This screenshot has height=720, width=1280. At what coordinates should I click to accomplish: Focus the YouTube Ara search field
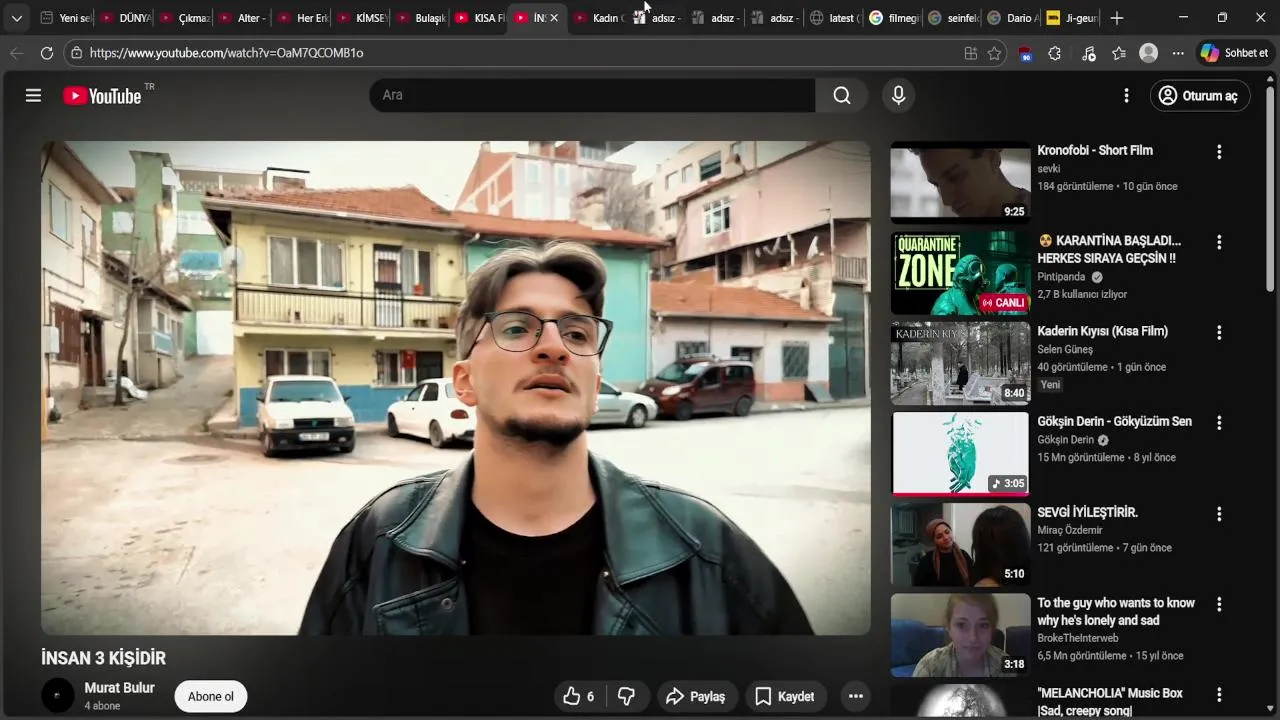(x=592, y=95)
